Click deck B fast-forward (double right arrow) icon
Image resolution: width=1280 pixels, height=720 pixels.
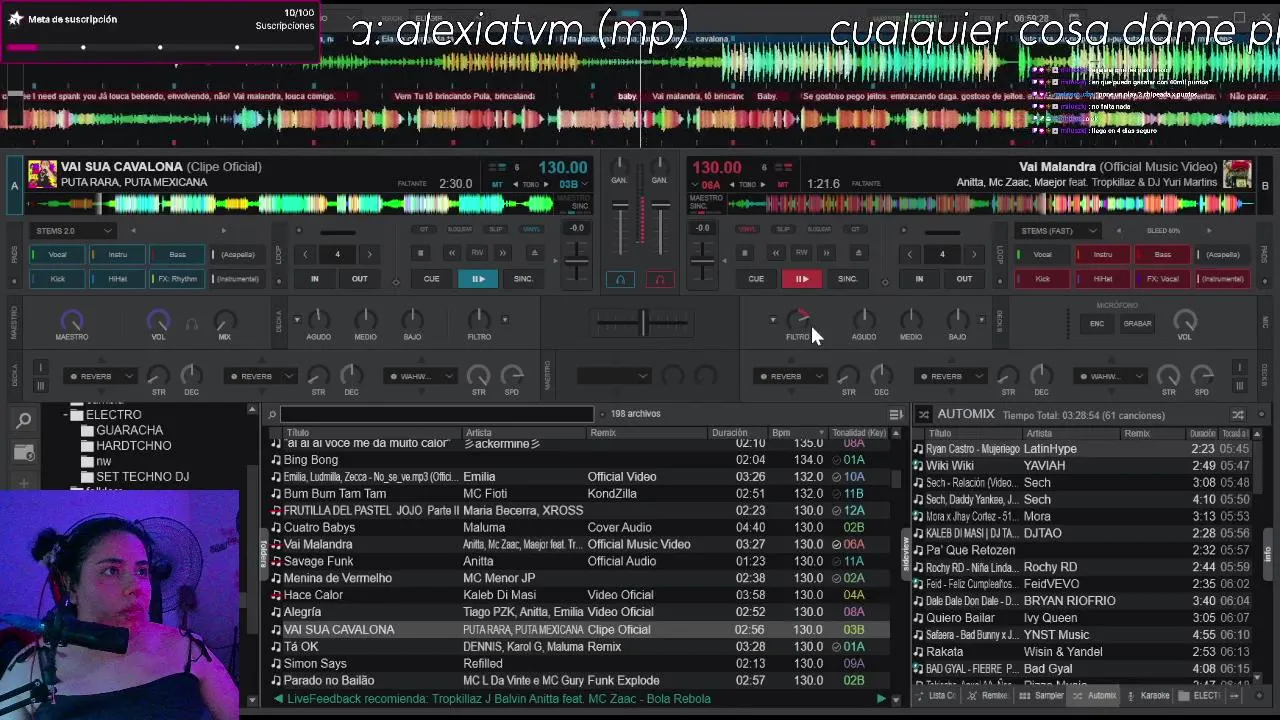tap(826, 254)
